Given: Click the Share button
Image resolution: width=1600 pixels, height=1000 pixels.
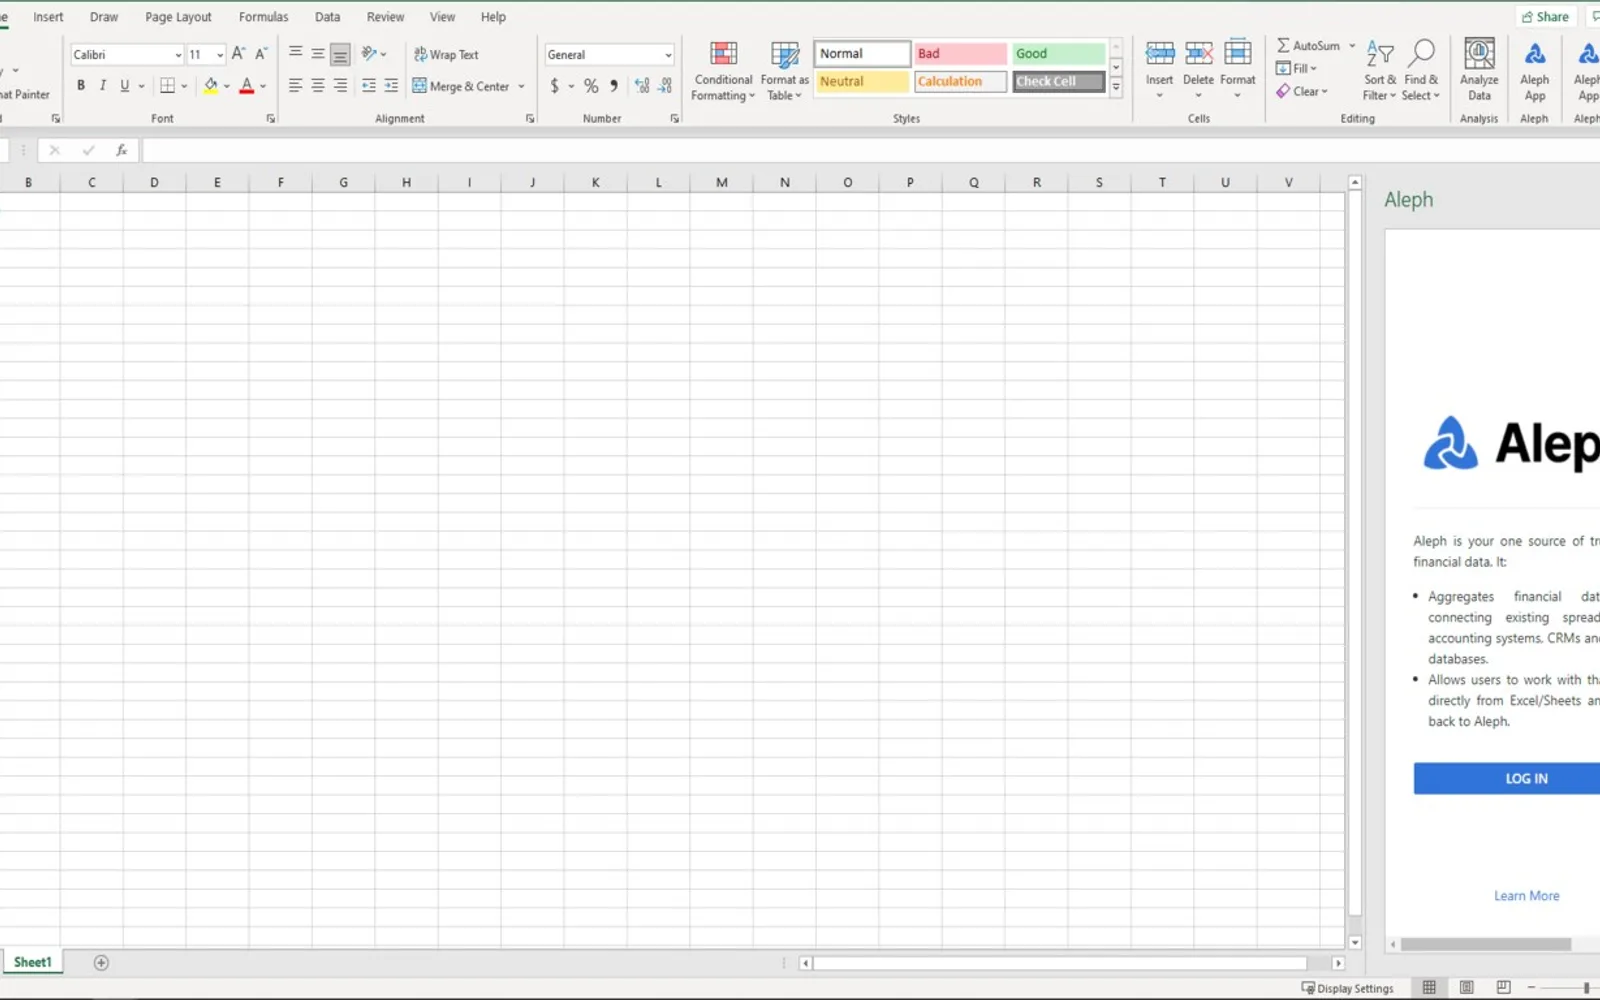Looking at the screenshot, I should pos(1546,17).
